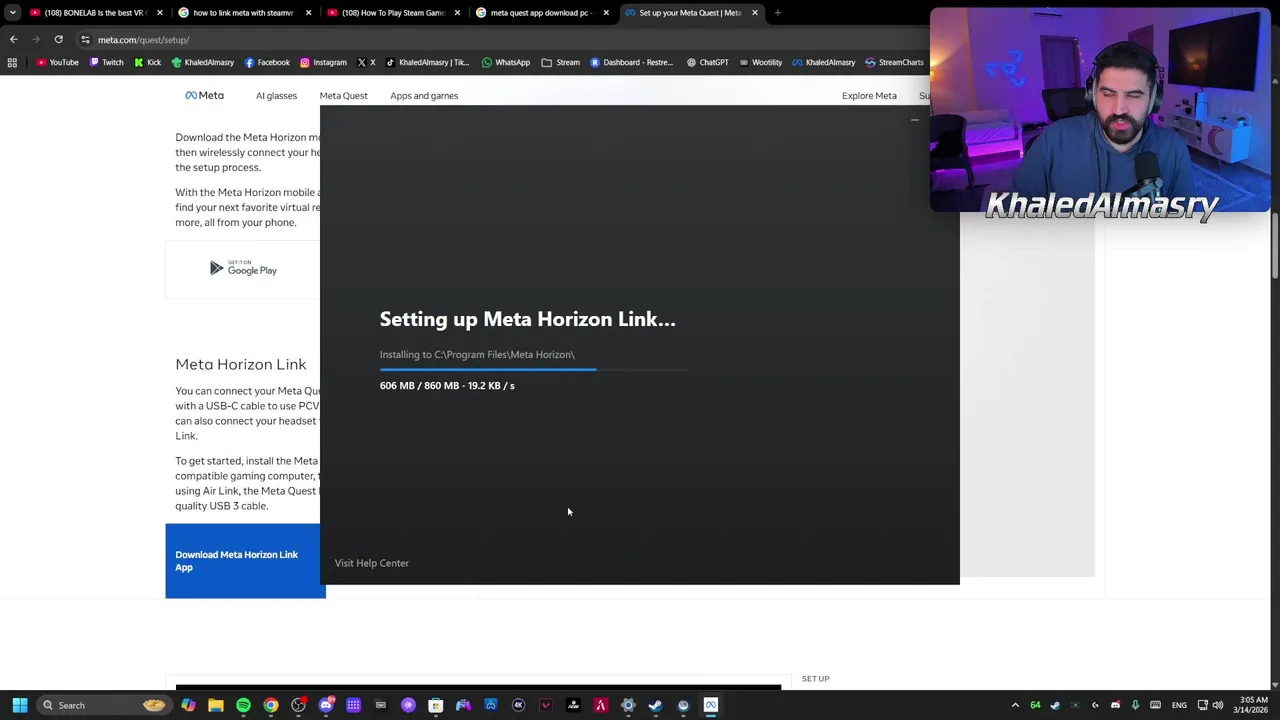Screen dimensions: 1280x720
Task: Open the tab search dropdown arrow
Action: [x=12, y=12]
